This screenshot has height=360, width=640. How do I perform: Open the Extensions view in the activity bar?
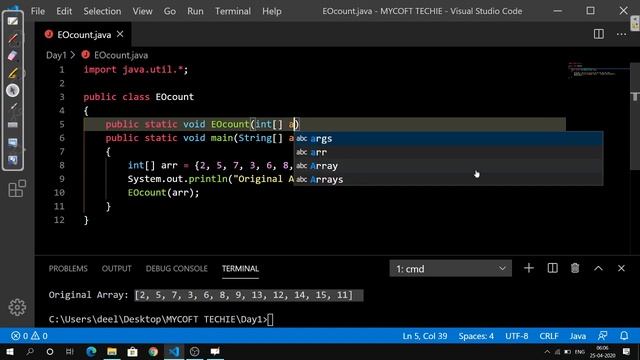click(x=17, y=189)
